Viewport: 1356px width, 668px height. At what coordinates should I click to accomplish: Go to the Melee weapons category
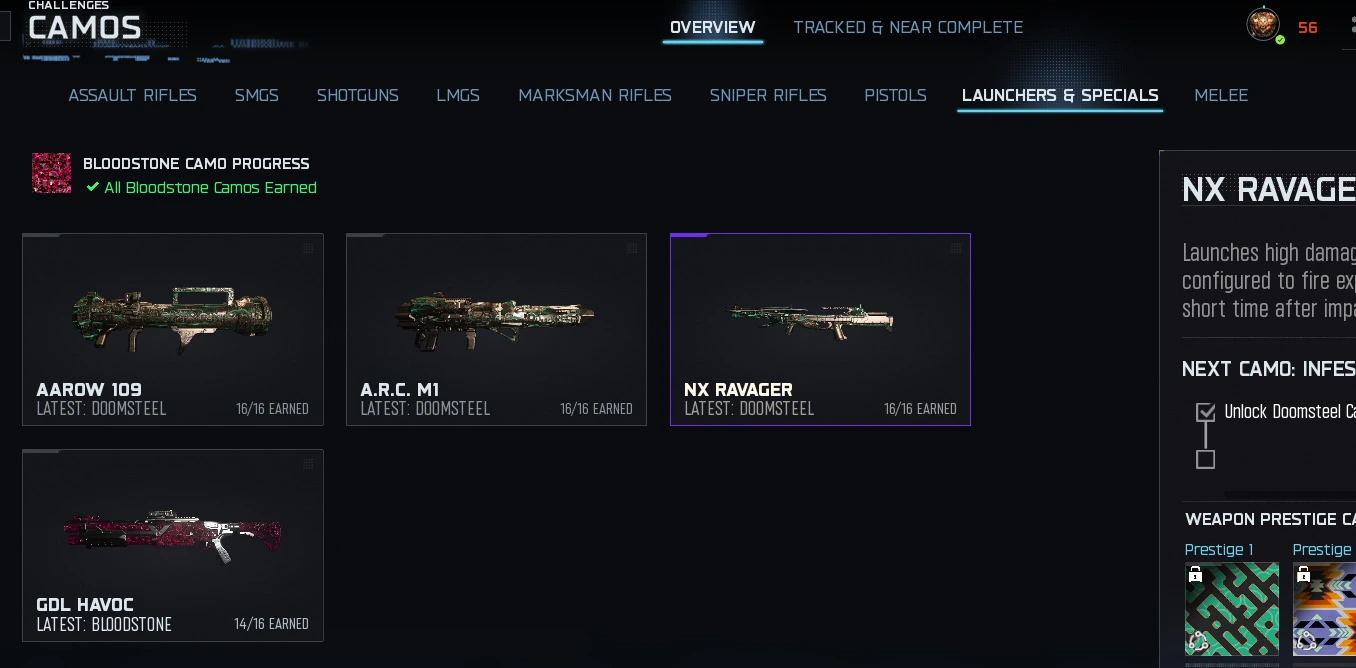(1221, 95)
